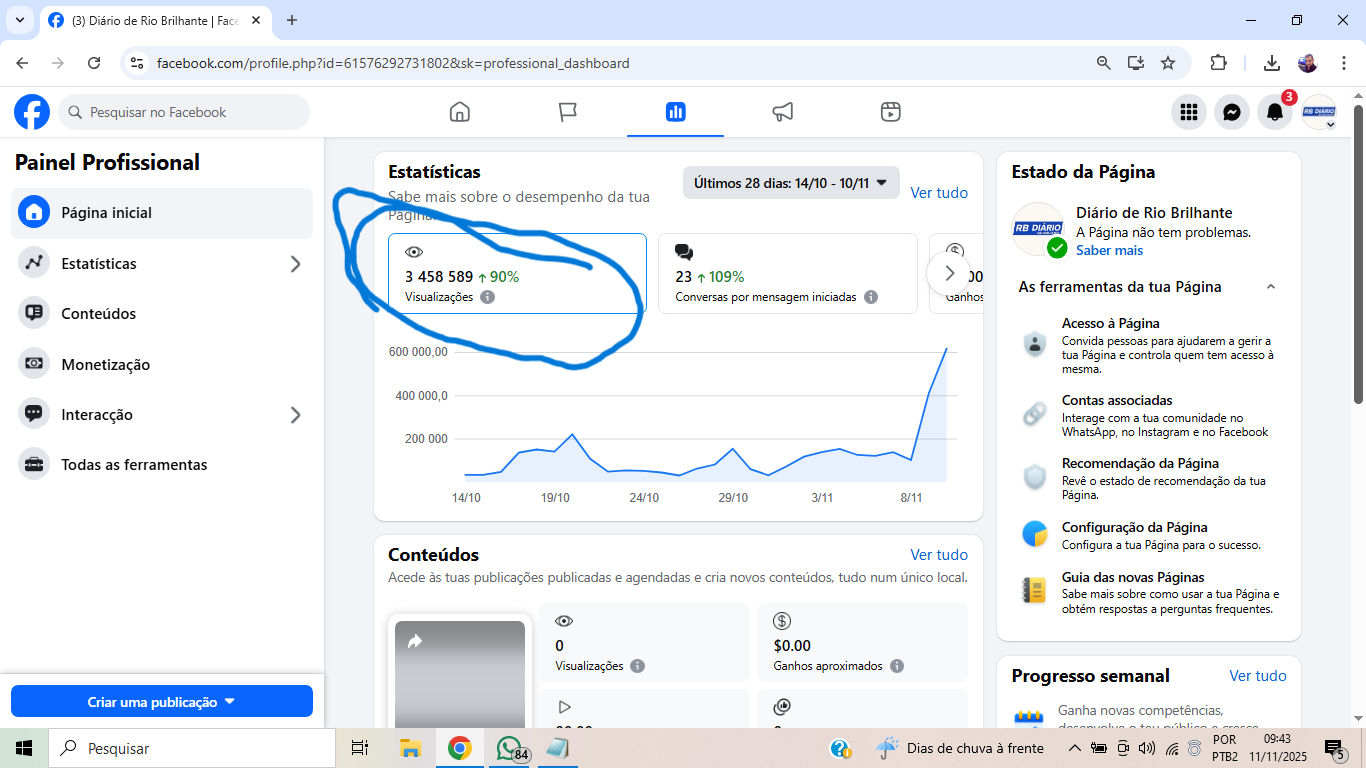Viewport: 1366px width, 768px height.
Task: Click Criar uma publicação button
Action: (162, 702)
